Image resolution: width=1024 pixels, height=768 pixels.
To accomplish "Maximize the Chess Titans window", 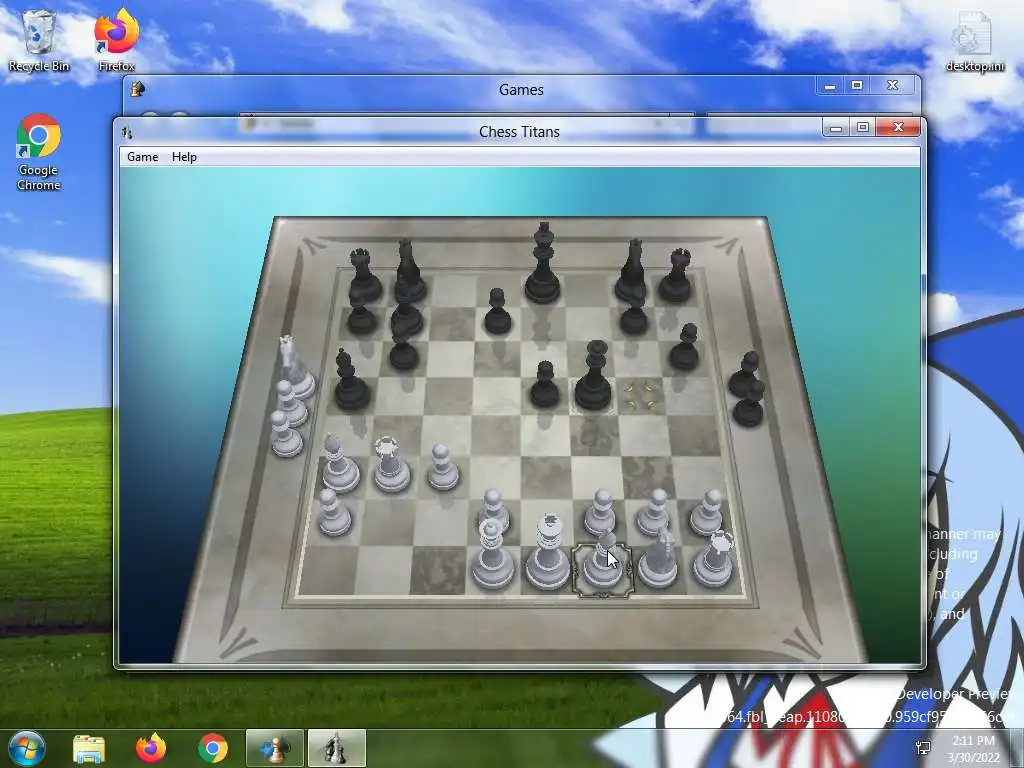I will pos(863,127).
